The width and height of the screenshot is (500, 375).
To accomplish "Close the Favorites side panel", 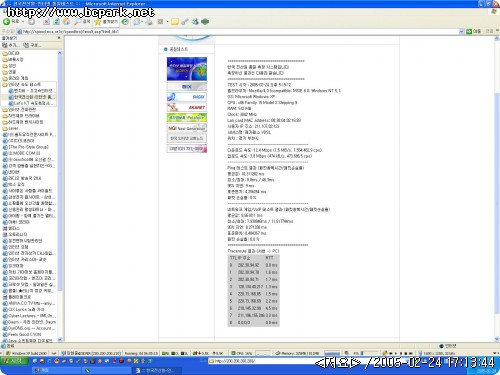I will (59, 38).
